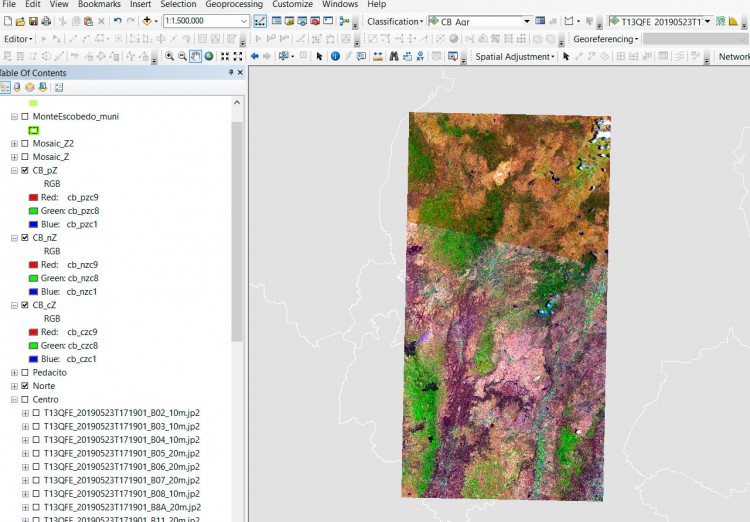Zoom to full extent globe
This screenshot has width=750, height=522.
pos(209,56)
